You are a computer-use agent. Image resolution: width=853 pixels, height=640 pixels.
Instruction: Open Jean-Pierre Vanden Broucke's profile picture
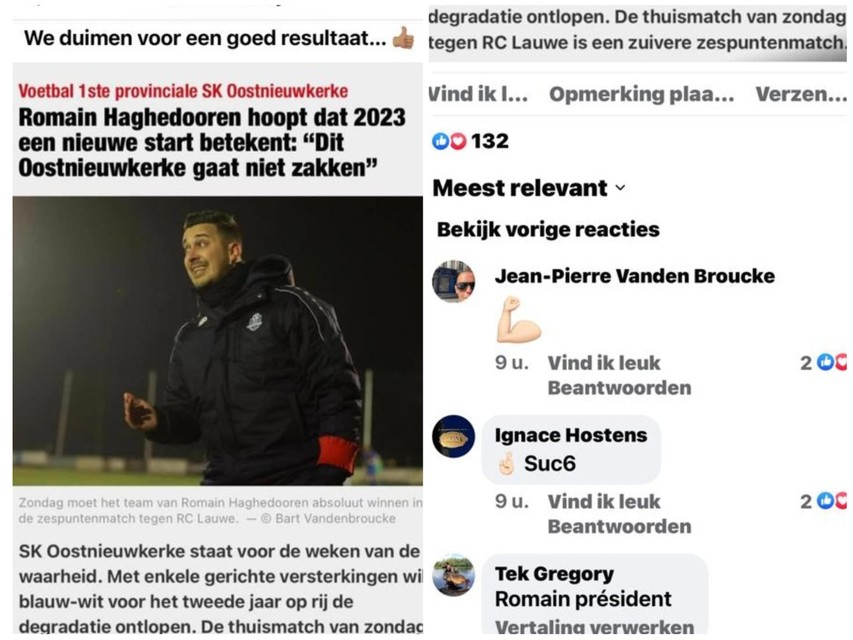tap(454, 282)
